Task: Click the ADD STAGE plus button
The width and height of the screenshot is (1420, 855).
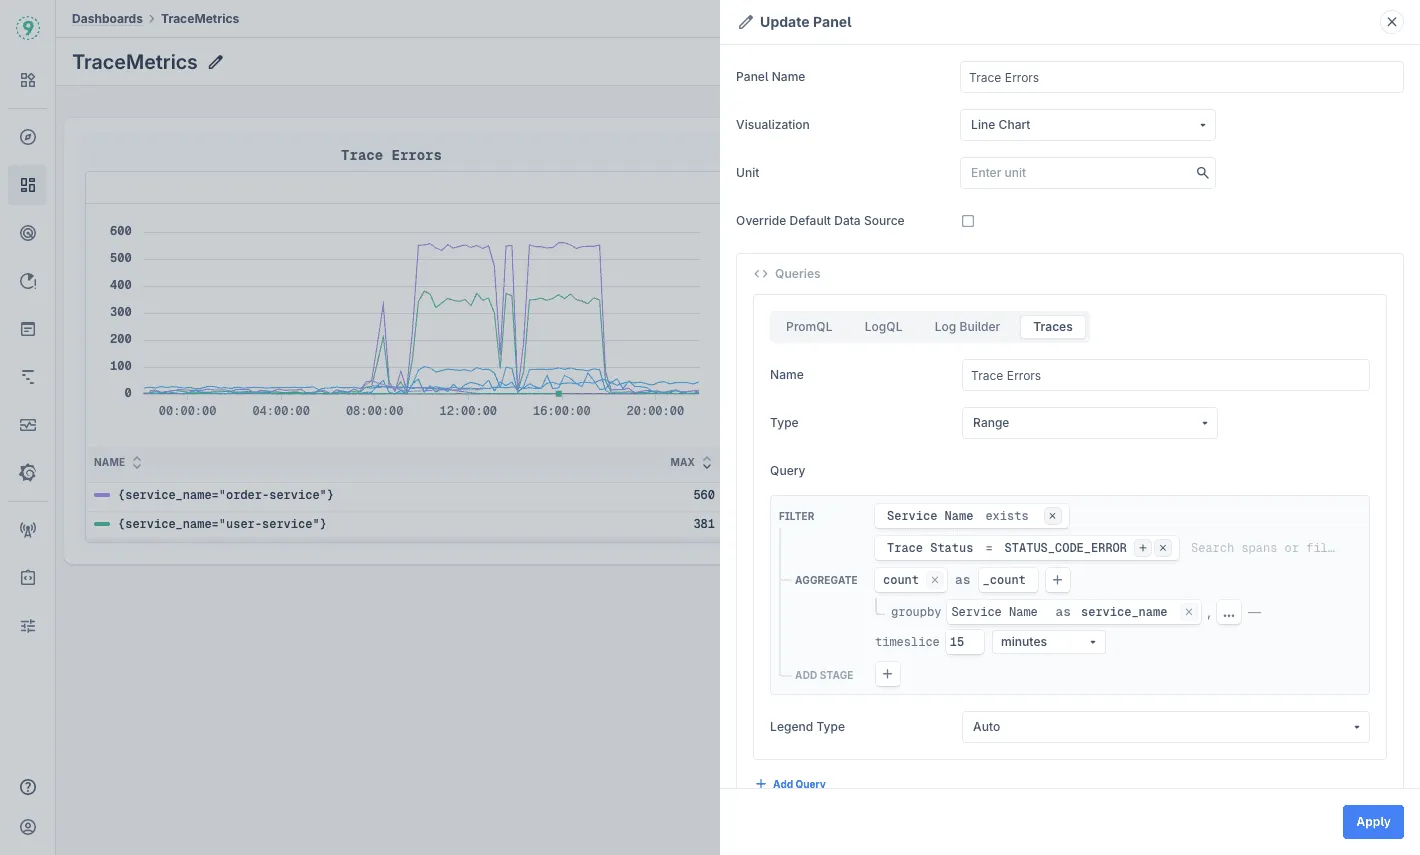Action: pyautogui.click(x=887, y=674)
